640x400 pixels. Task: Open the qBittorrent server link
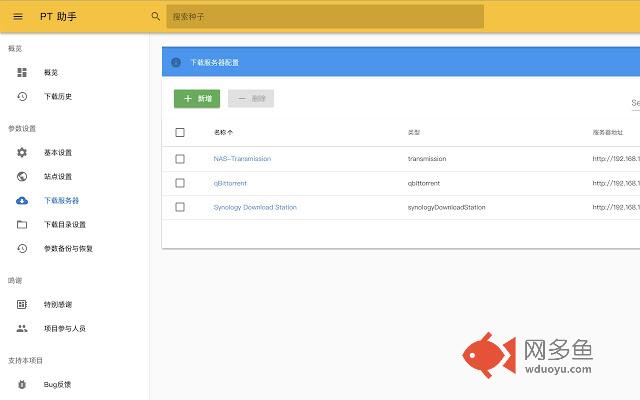click(x=230, y=183)
